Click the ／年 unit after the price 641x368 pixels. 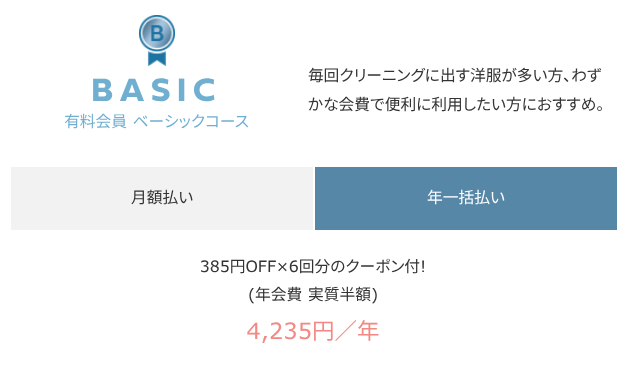[x=357, y=331]
